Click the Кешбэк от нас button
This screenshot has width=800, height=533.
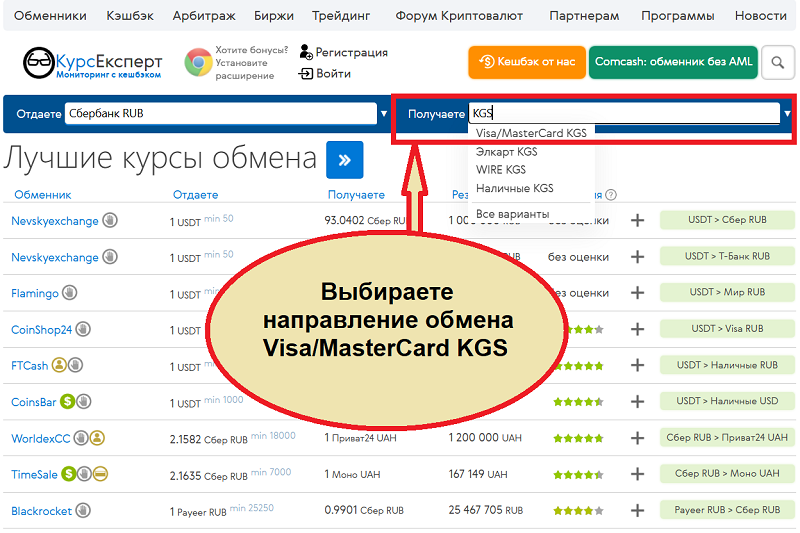tap(527, 62)
